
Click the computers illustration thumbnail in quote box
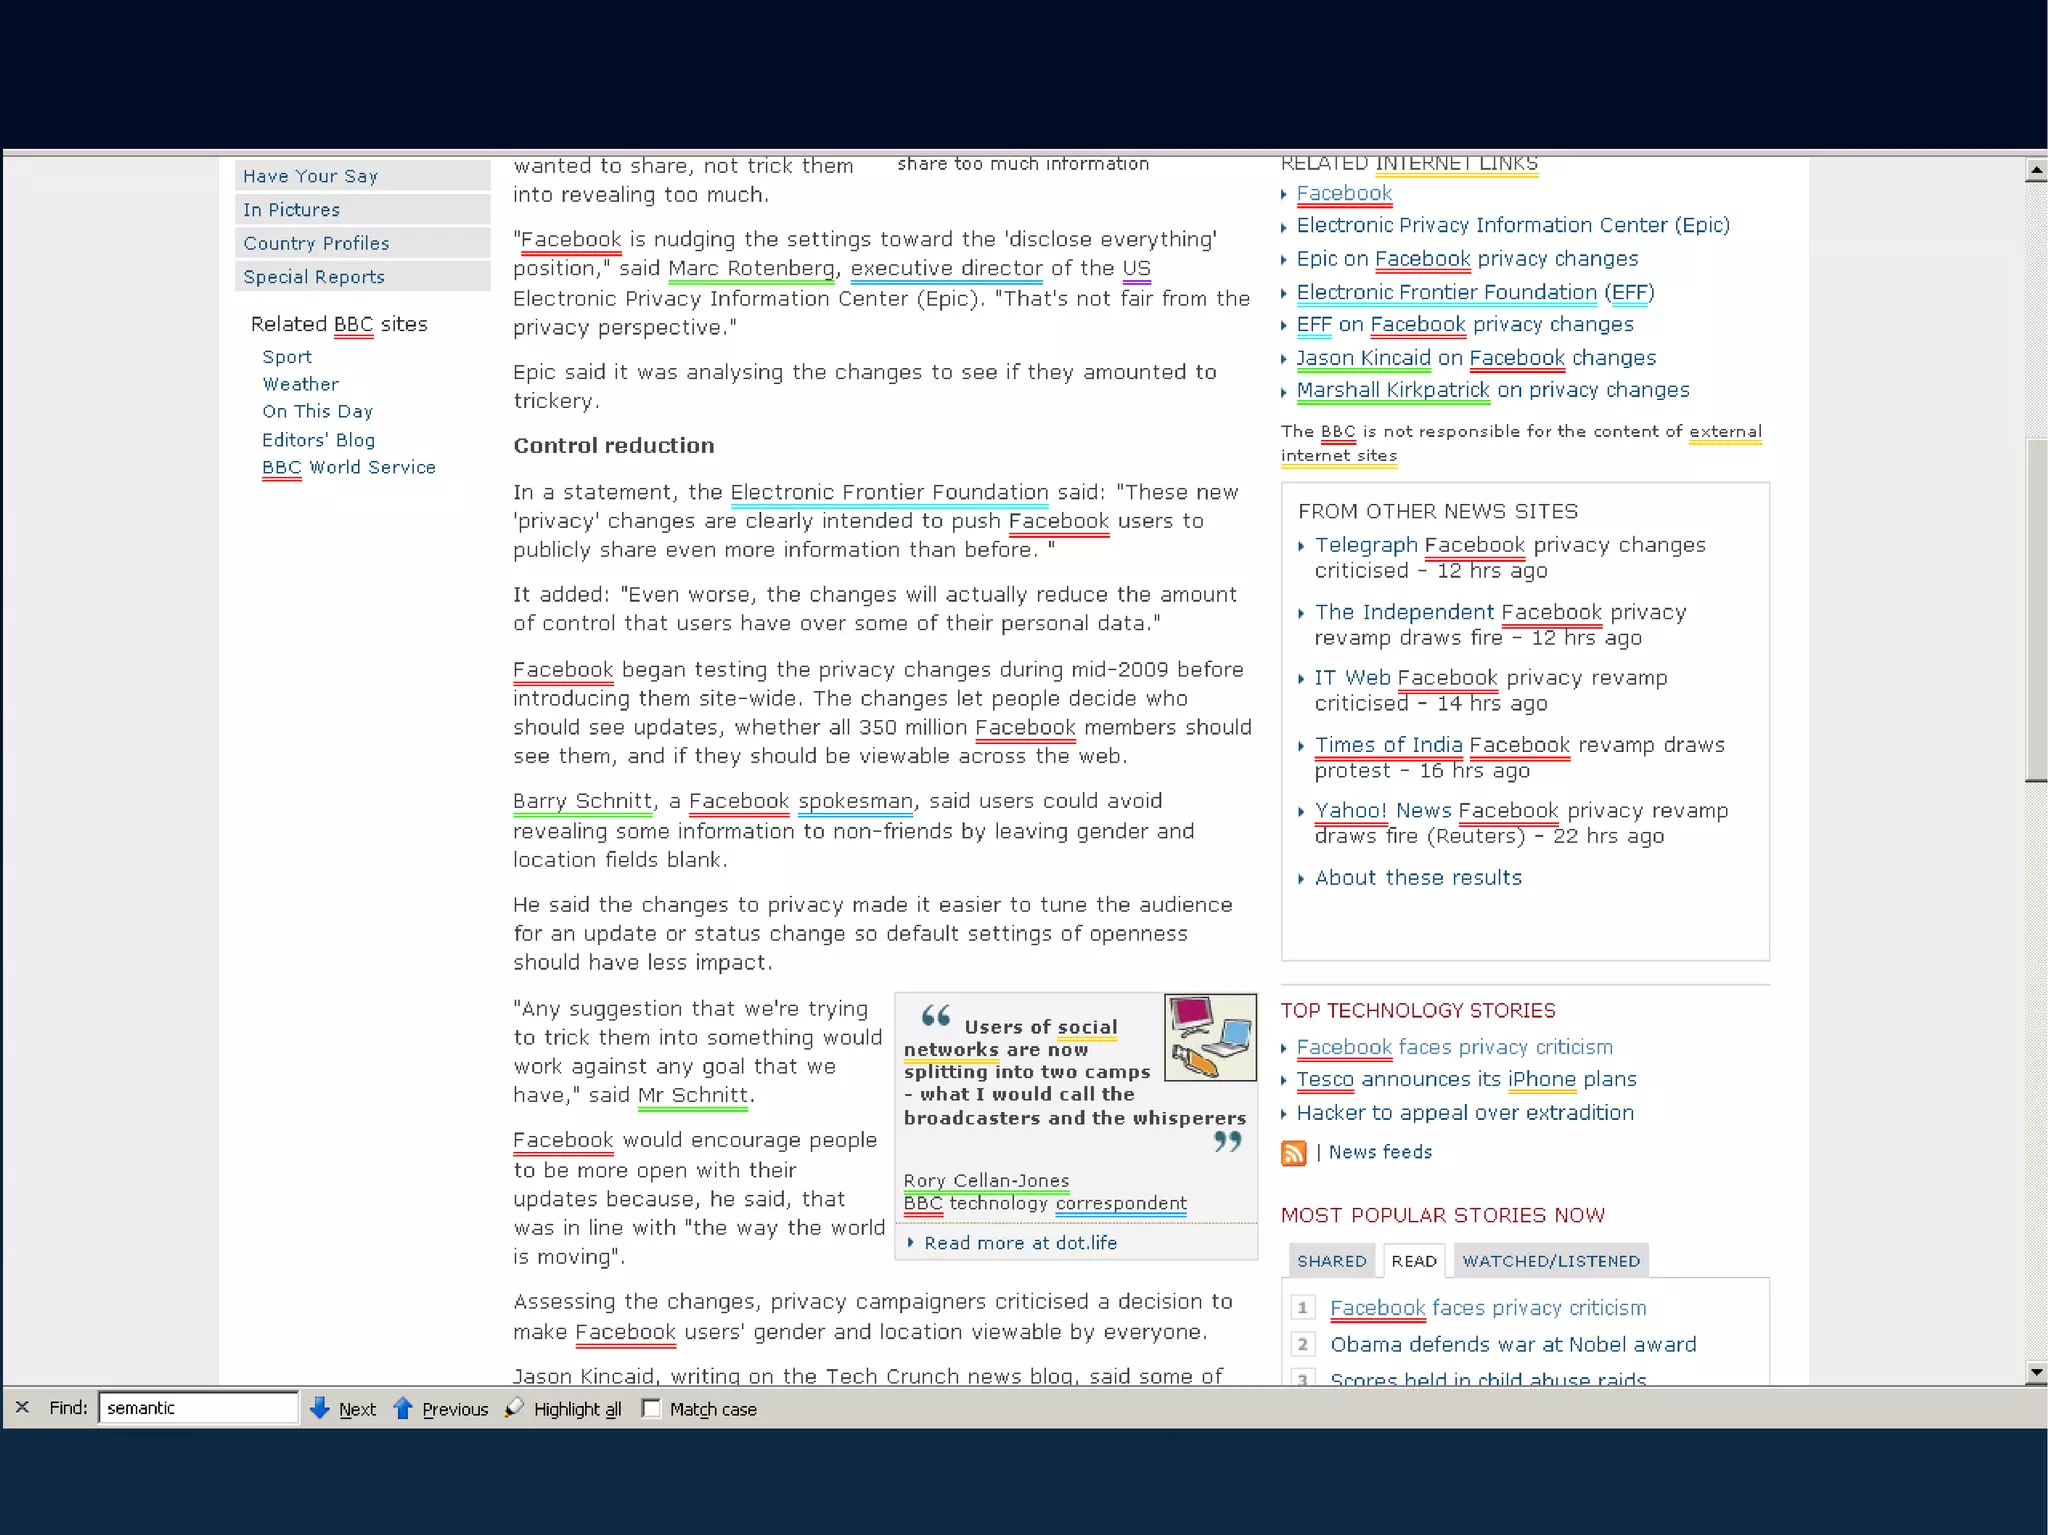click(1210, 1037)
